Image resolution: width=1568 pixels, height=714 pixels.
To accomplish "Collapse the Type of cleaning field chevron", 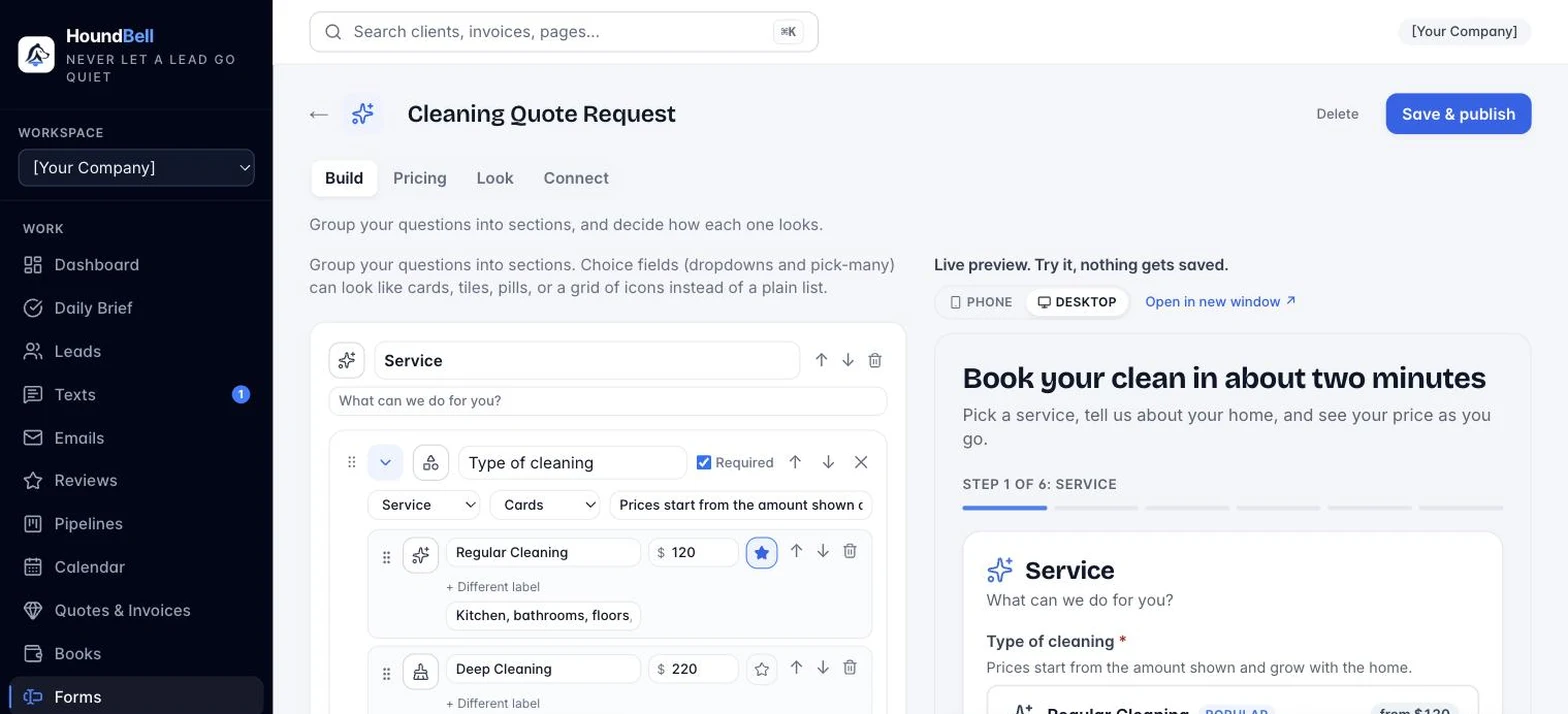I will [x=385, y=462].
